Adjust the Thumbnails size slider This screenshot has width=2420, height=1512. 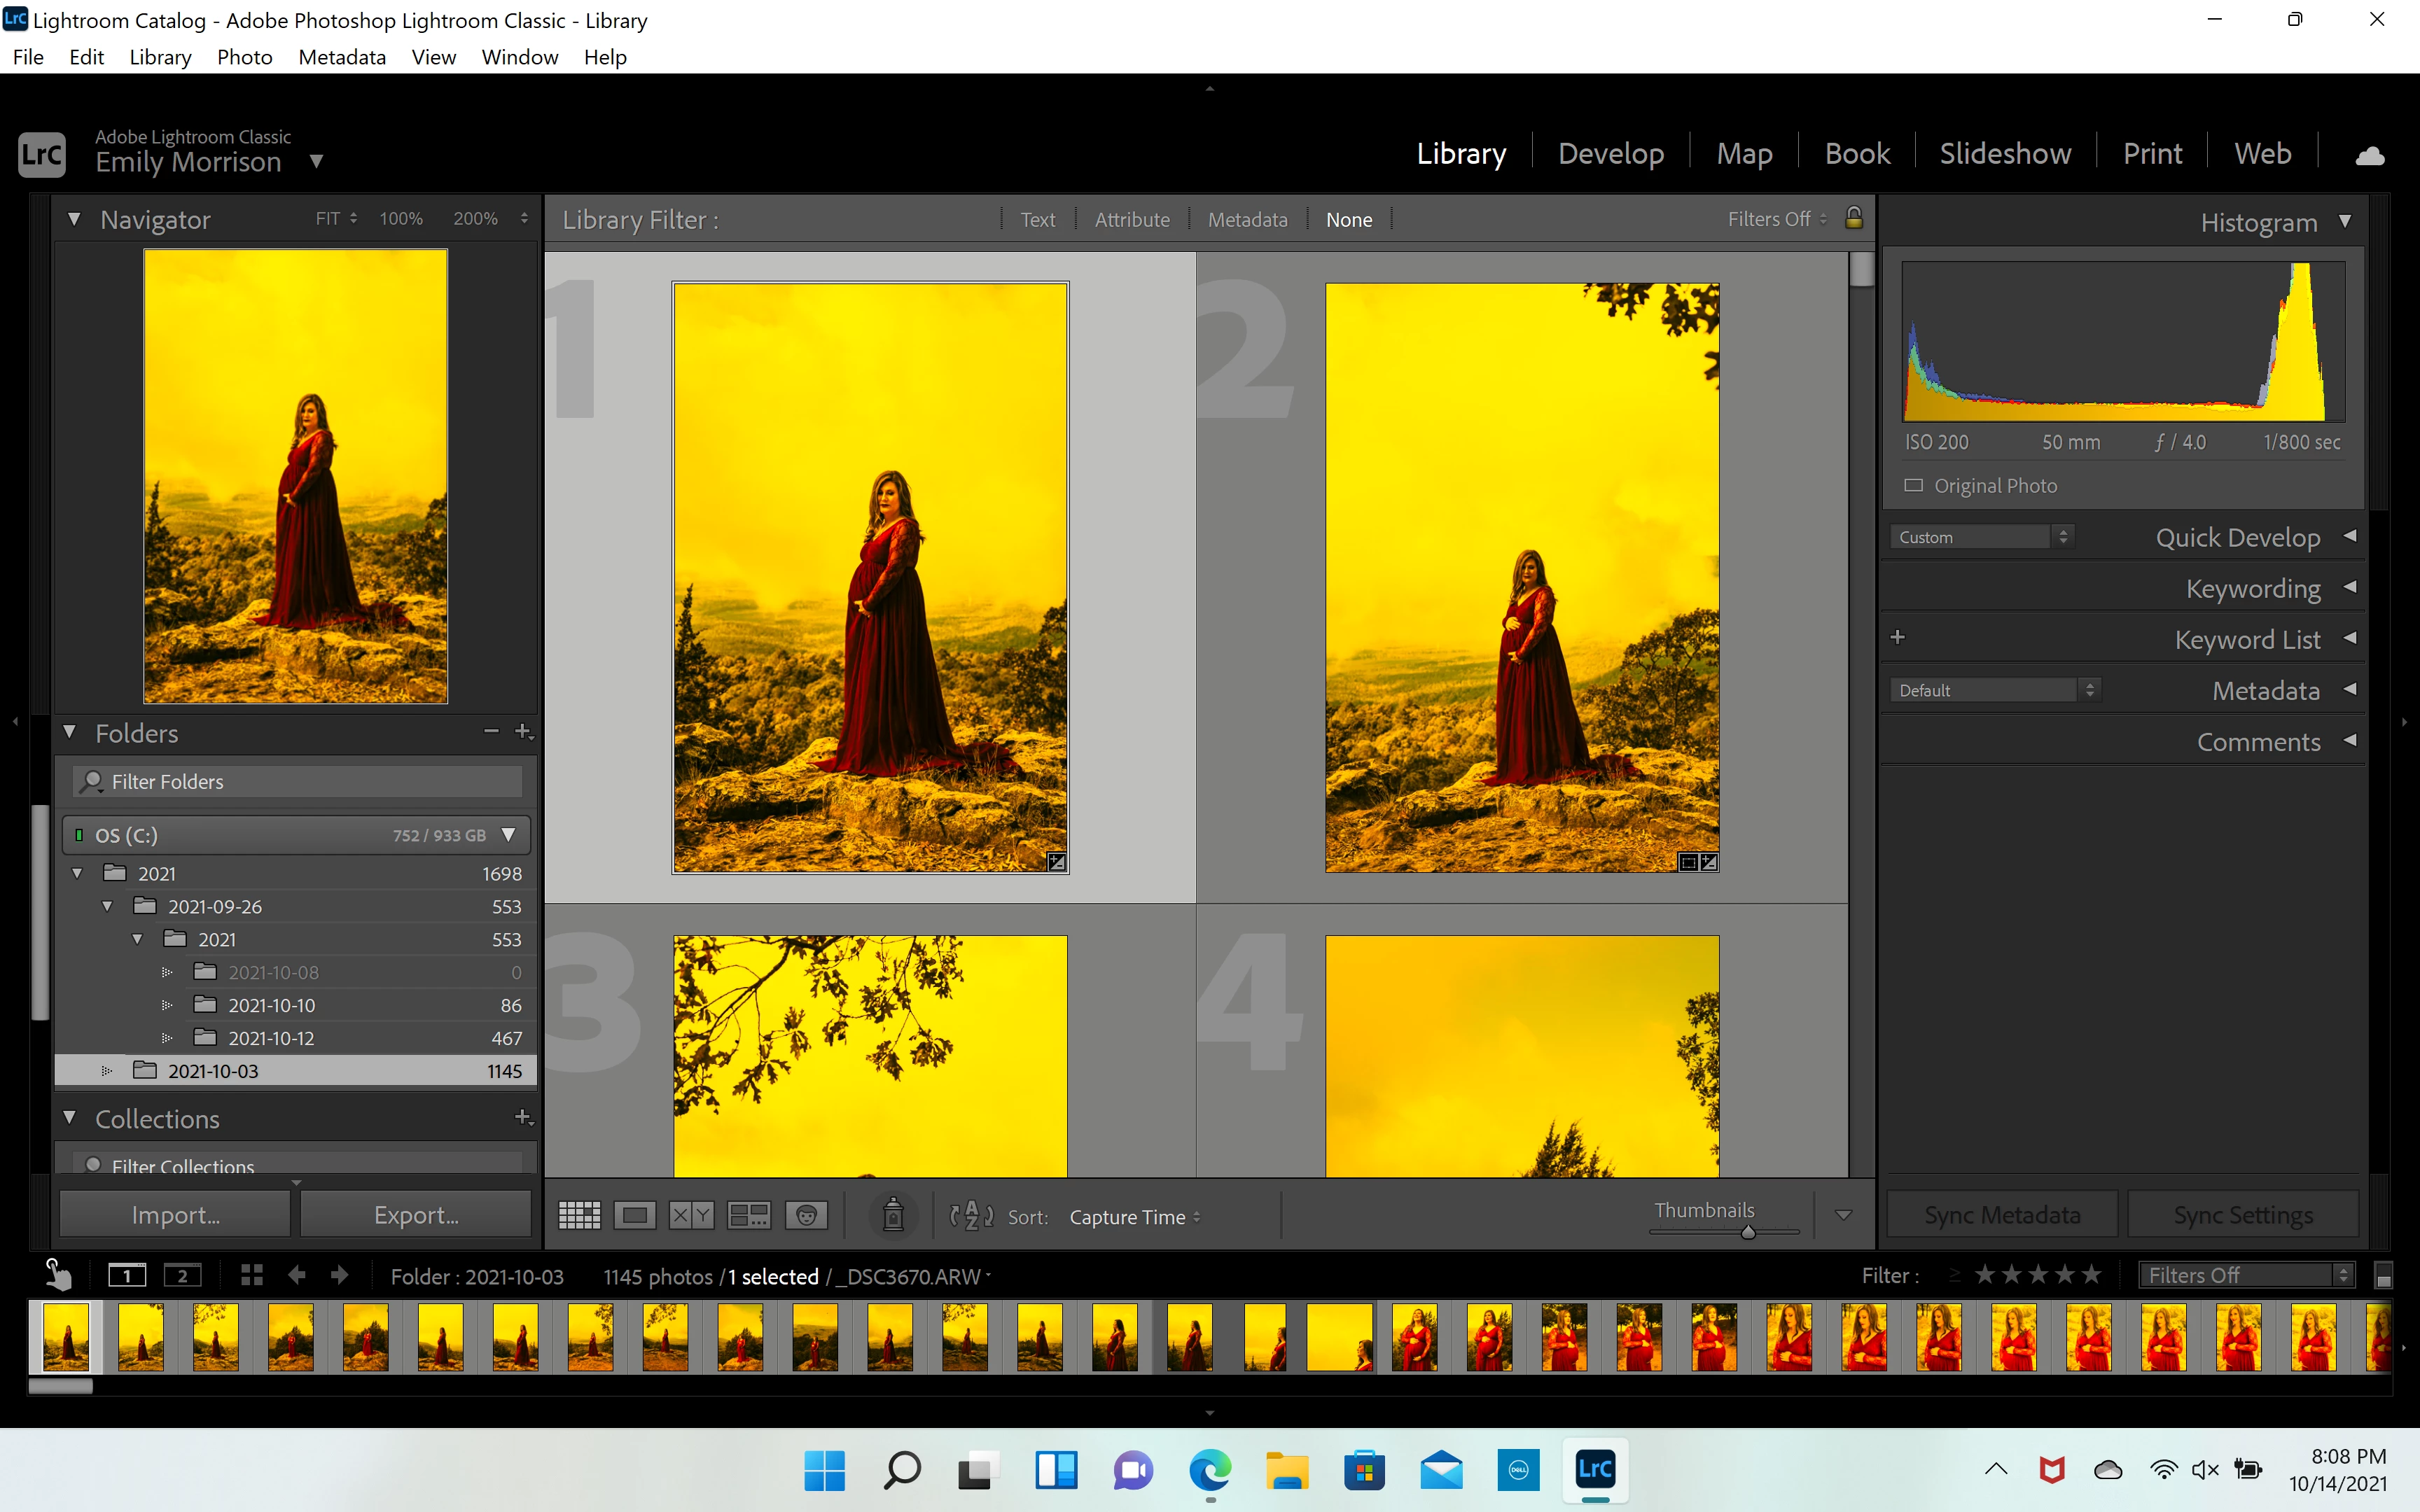pyautogui.click(x=1747, y=1233)
